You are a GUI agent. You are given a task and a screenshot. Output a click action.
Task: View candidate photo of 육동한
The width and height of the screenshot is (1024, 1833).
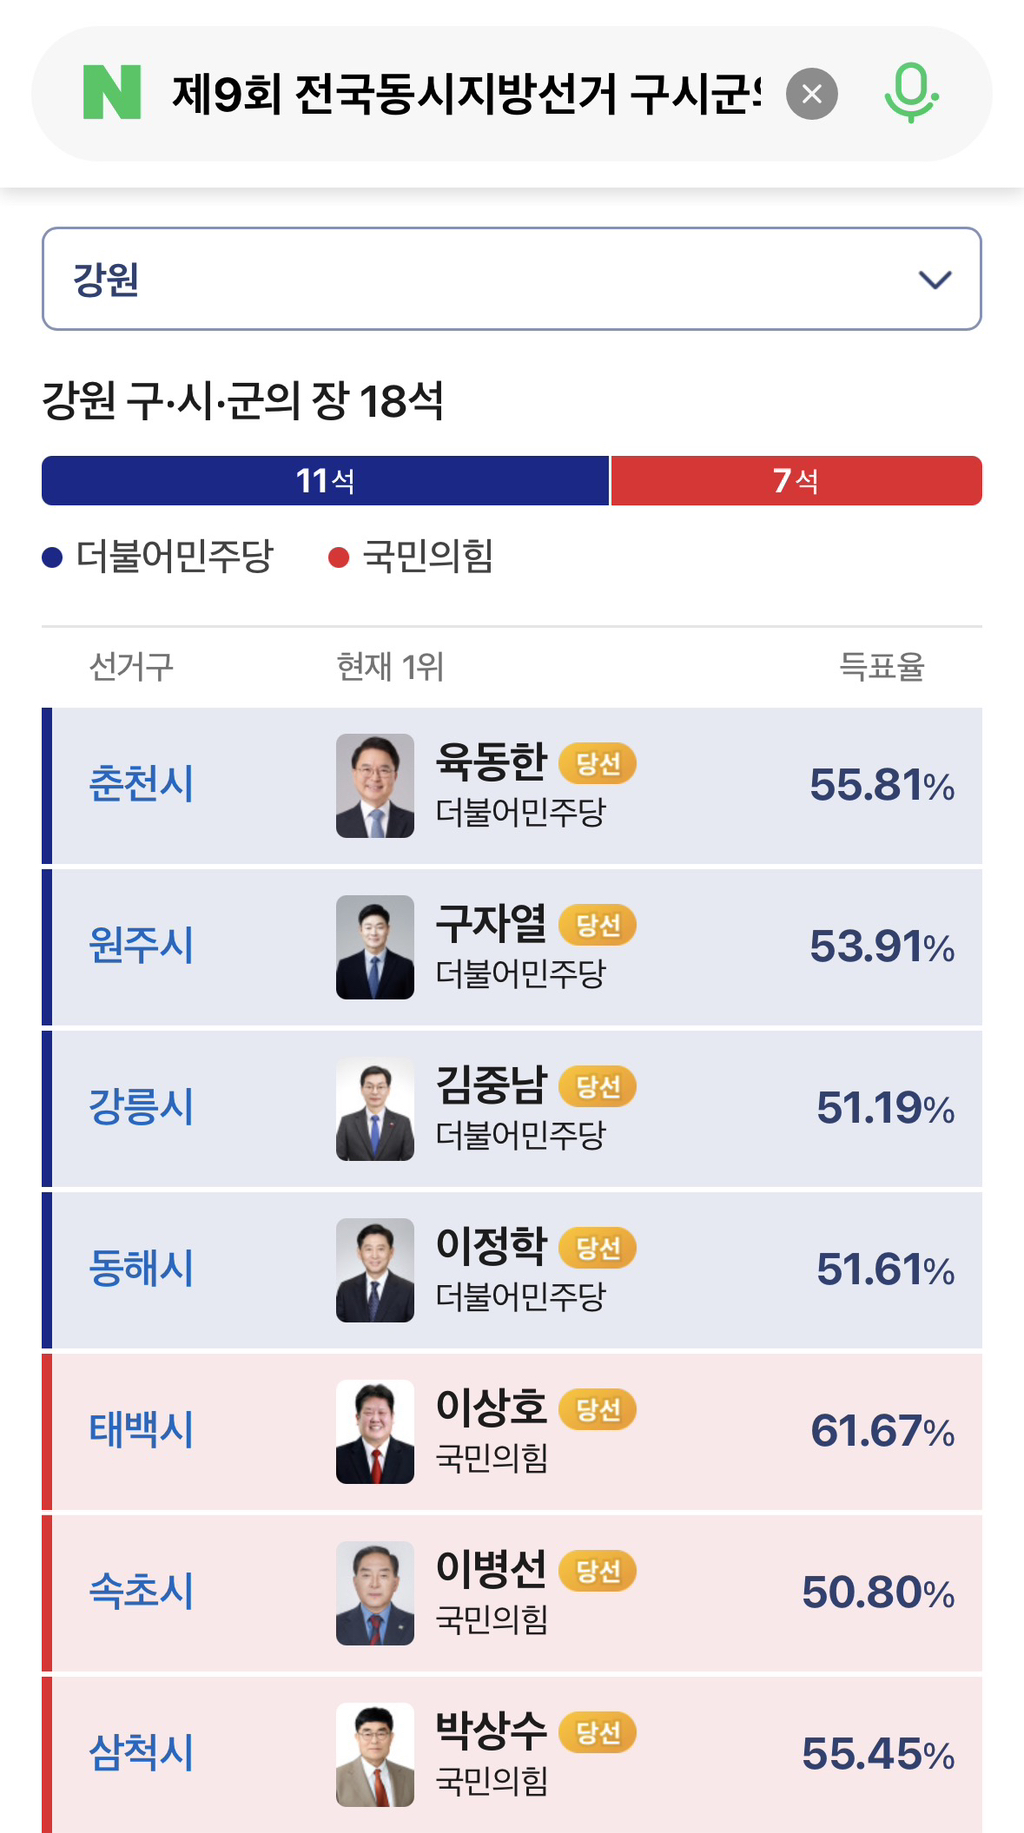point(375,786)
